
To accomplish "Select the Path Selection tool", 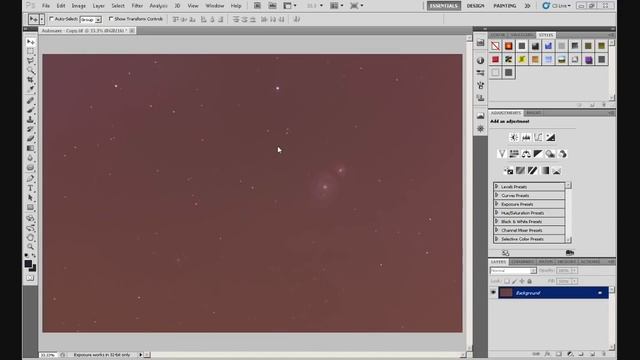I will click(x=31, y=198).
